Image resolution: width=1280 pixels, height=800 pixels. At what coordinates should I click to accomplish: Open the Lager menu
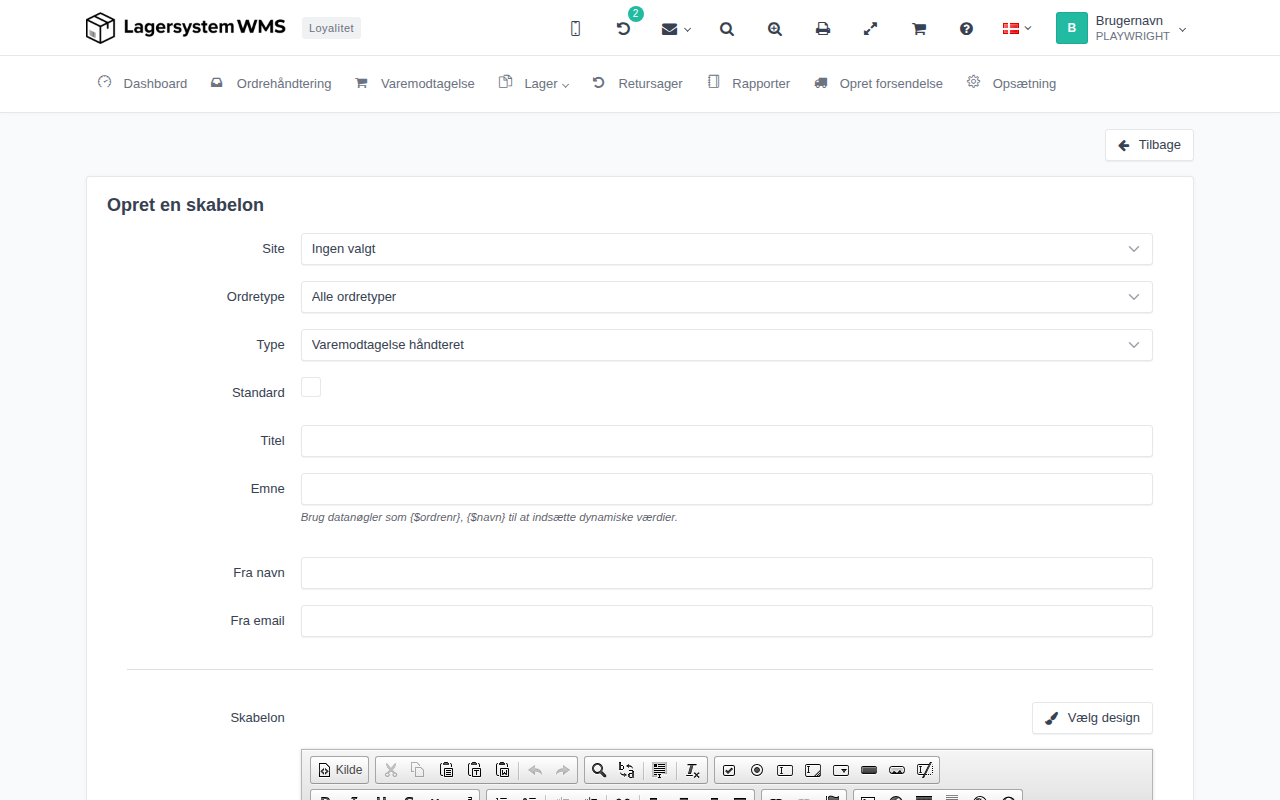[534, 84]
